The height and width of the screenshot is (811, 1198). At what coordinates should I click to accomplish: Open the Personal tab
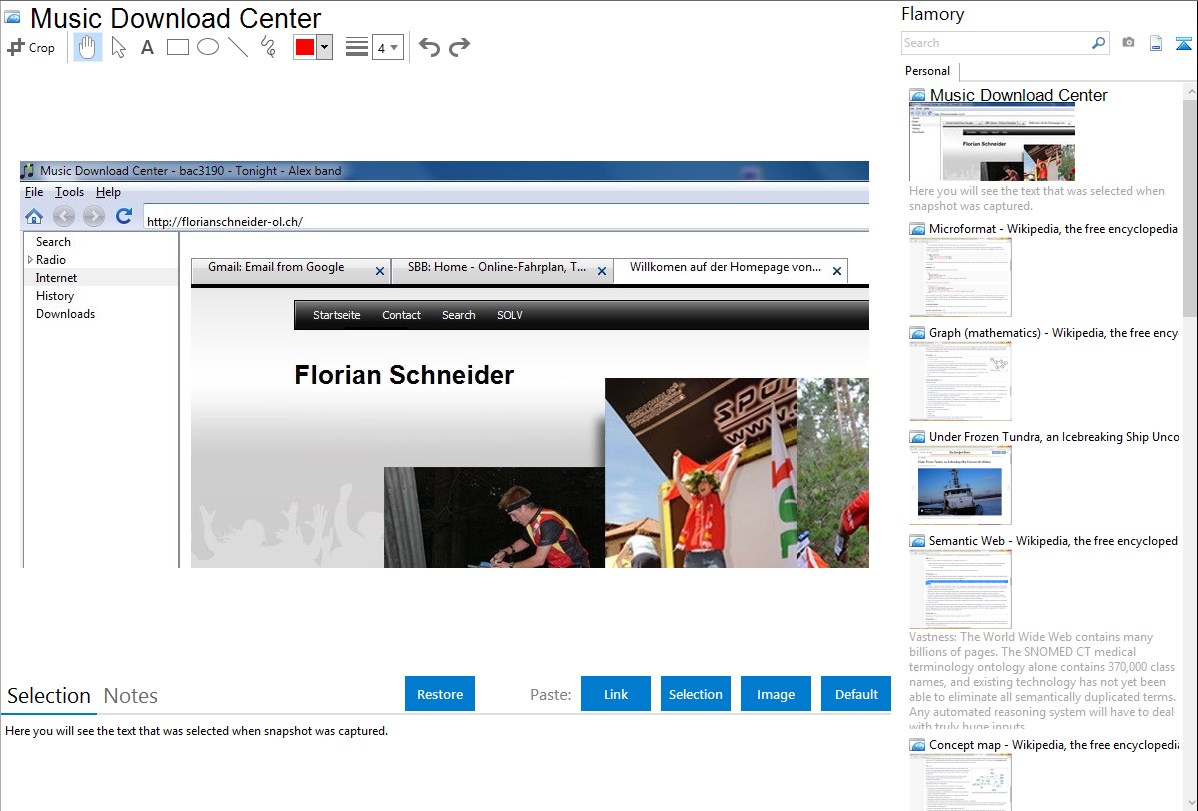click(x=927, y=71)
